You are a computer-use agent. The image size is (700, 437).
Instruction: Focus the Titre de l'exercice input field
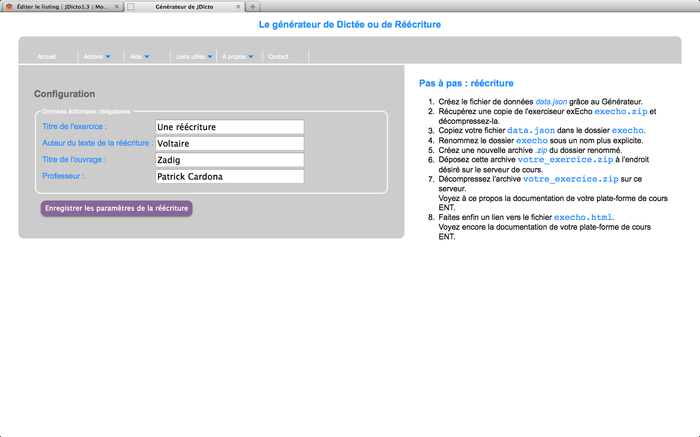pos(229,127)
